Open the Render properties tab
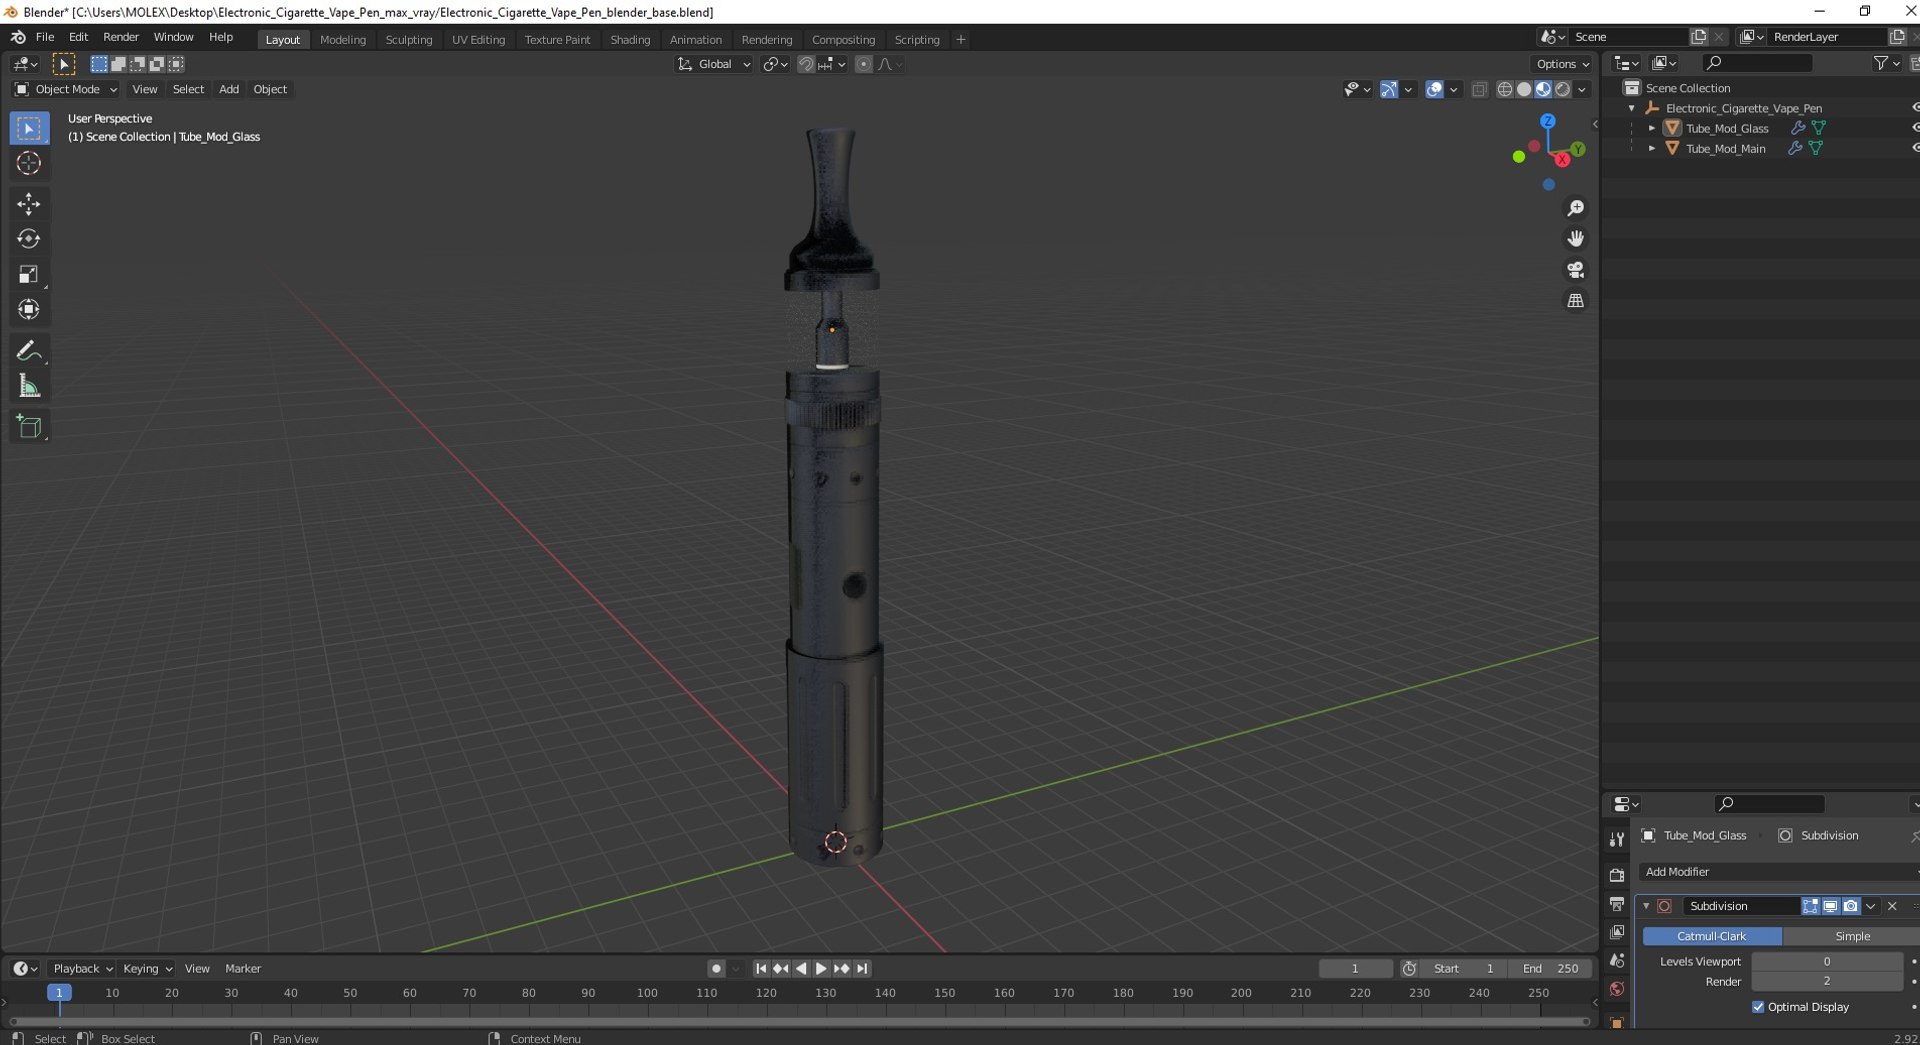1920x1045 pixels. [1617, 875]
